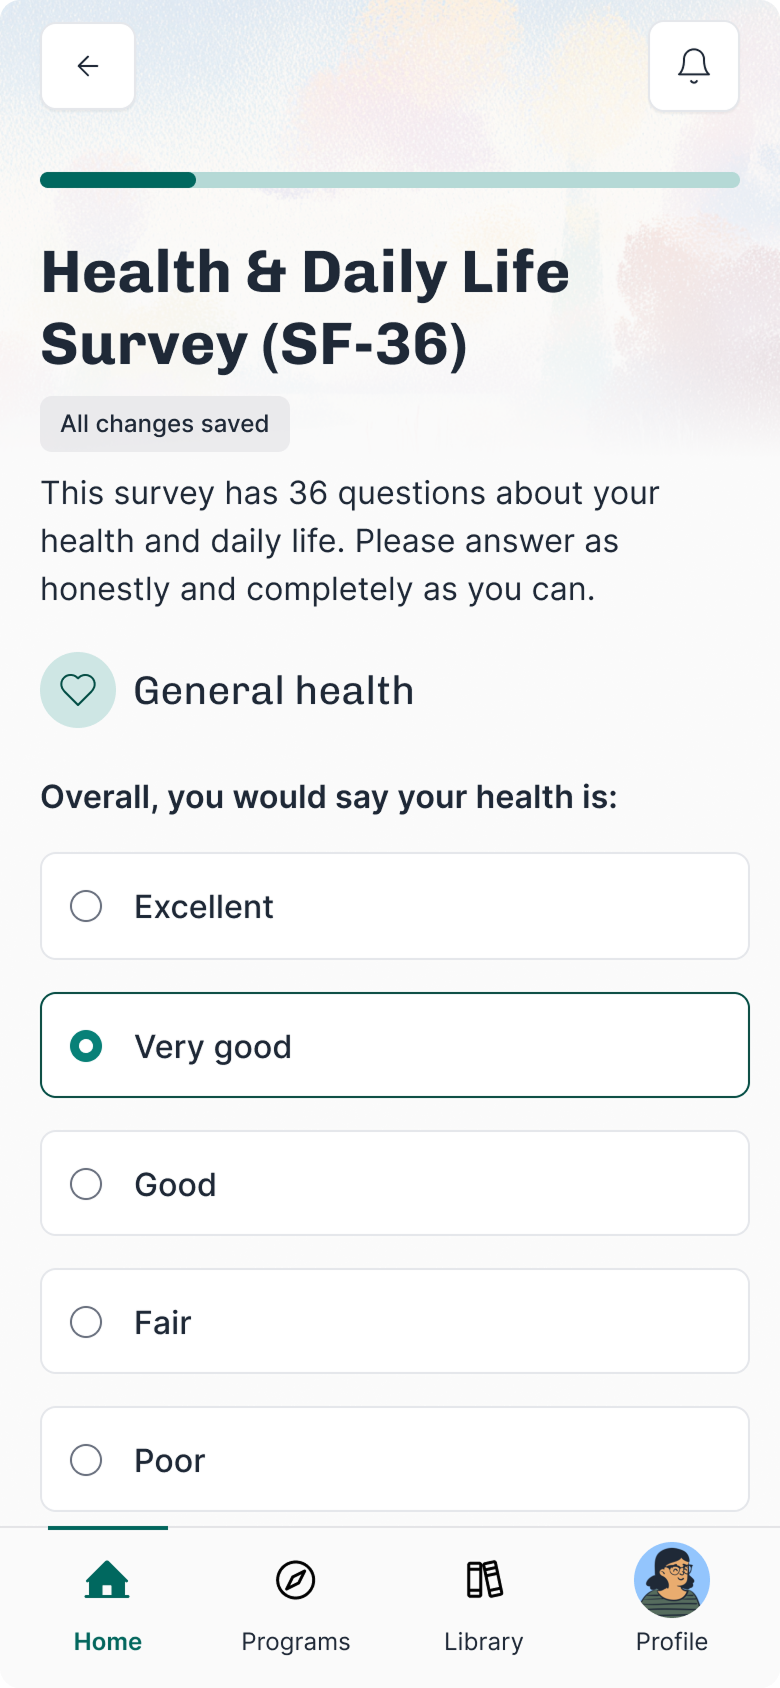Tap the Profile label in bottom bar
This screenshot has height=1688, width=780.
671,1640
